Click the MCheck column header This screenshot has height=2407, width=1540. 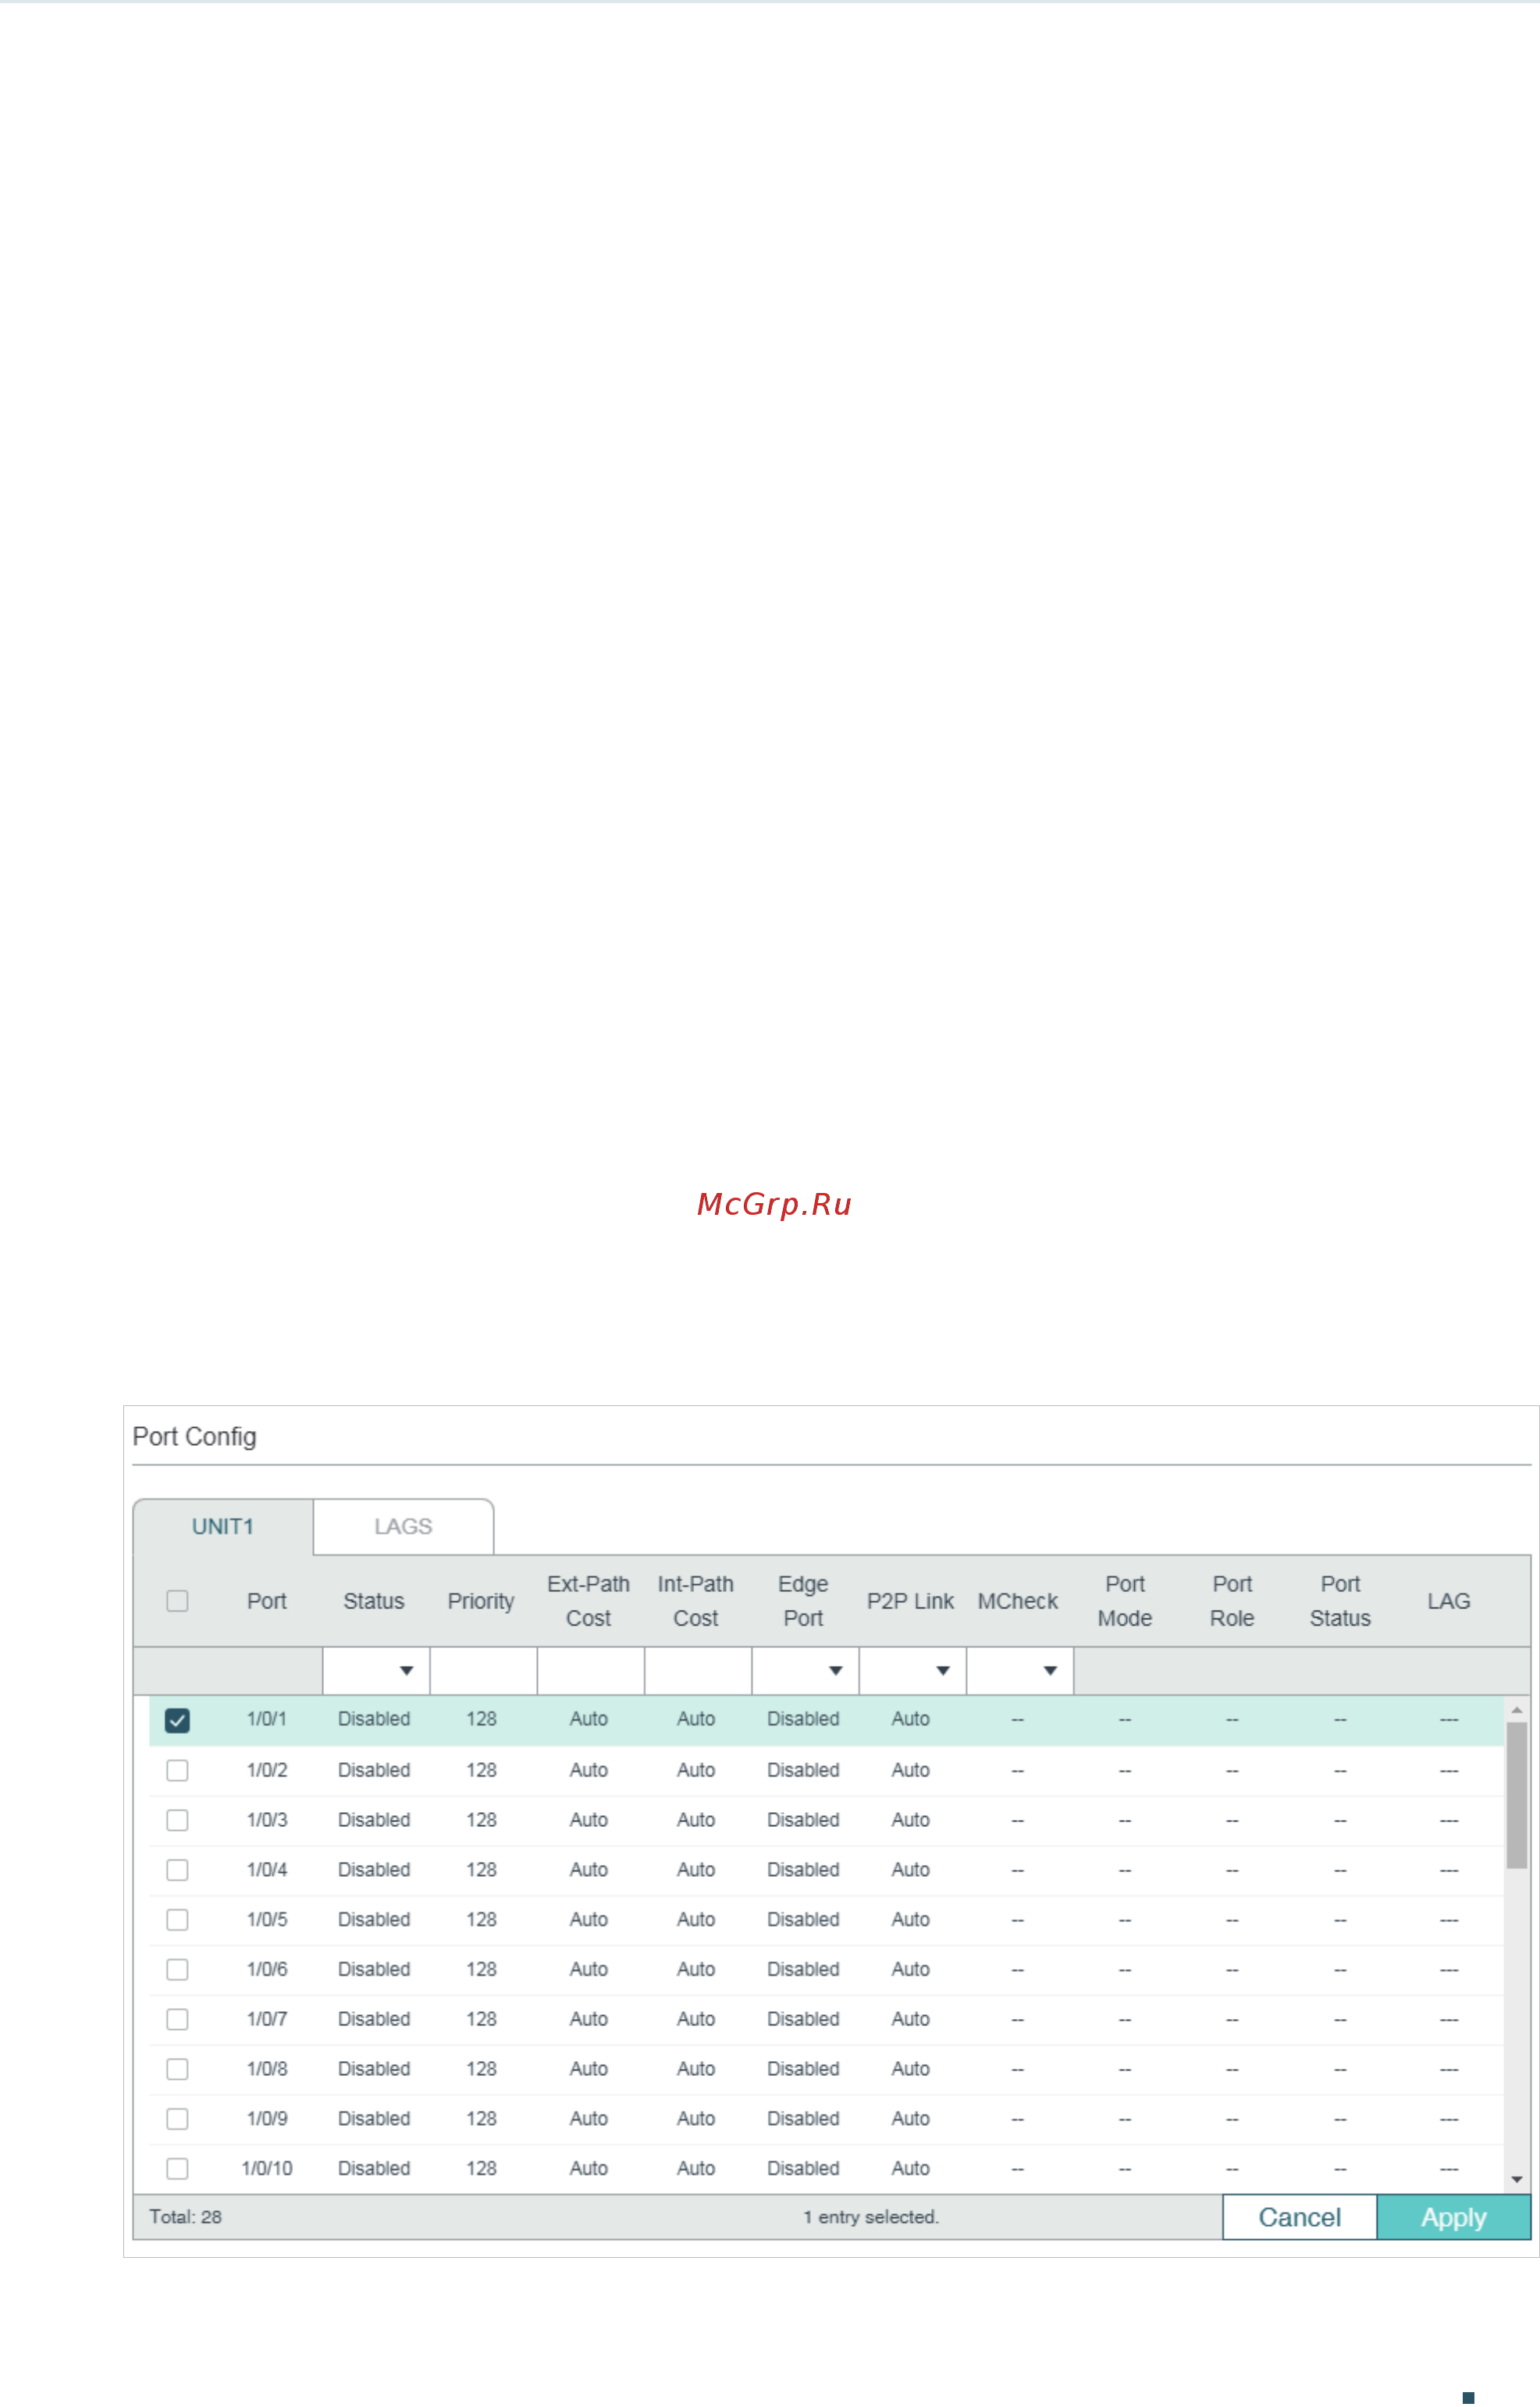pyautogui.click(x=1018, y=1602)
